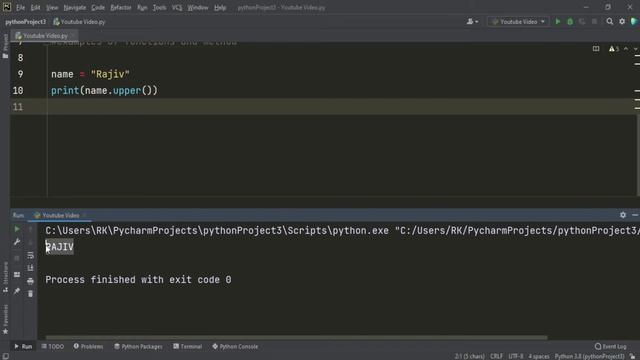Open the Run tool window button at bottom
640x360 pixels.
[x=23, y=347]
